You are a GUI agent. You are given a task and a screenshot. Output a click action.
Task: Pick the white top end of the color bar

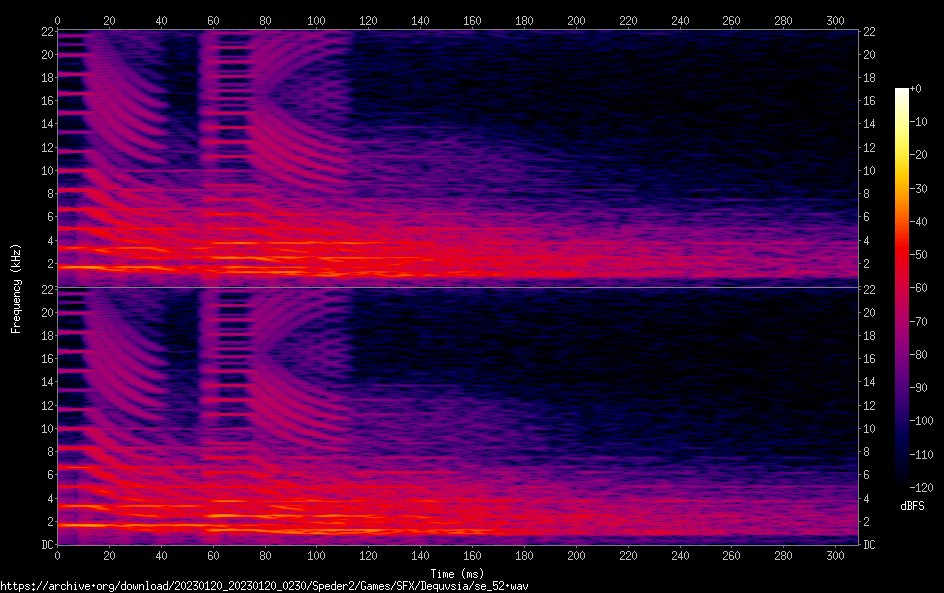902,91
